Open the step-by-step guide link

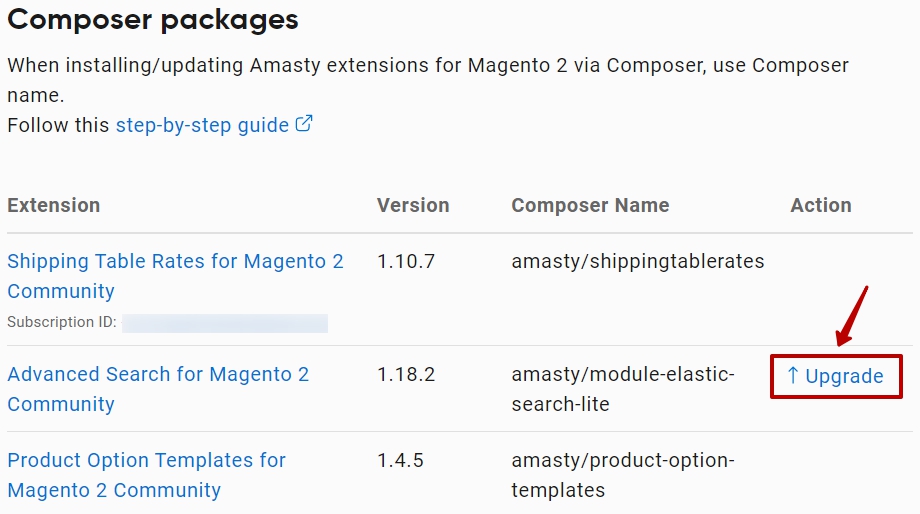(x=202, y=125)
